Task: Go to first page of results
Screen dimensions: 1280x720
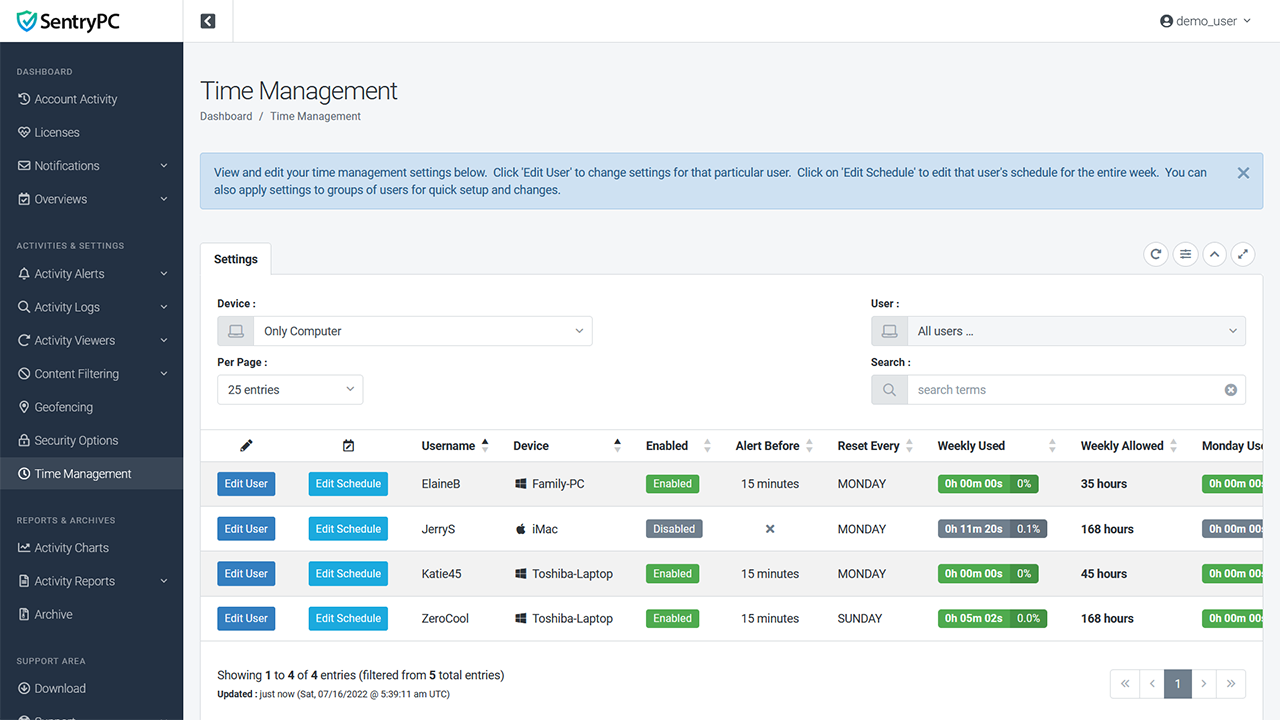Action: [1125, 684]
